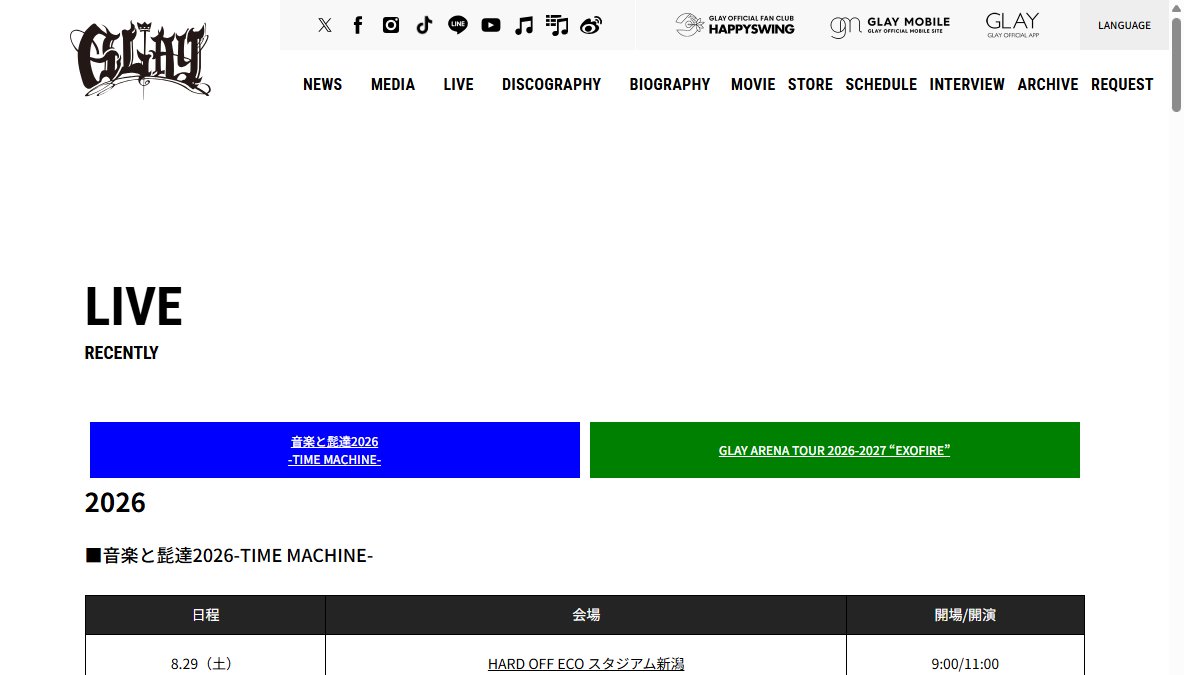The image size is (1184, 675).
Task: Go to the LIVE menu item
Action: [458, 85]
